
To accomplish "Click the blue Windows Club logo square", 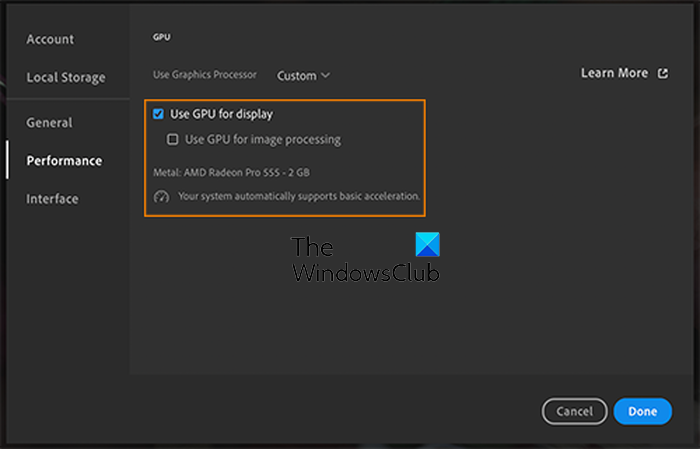I will (x=426, y=245).
